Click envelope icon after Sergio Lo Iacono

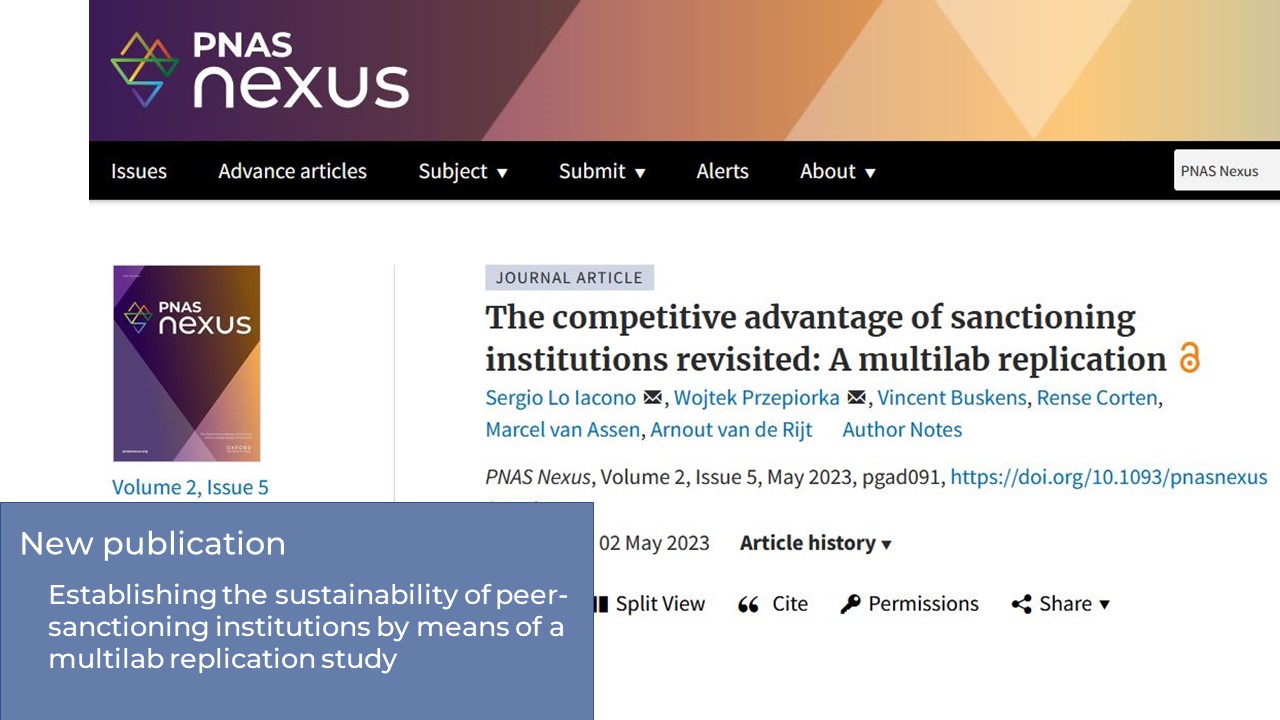tap(653, 397)
